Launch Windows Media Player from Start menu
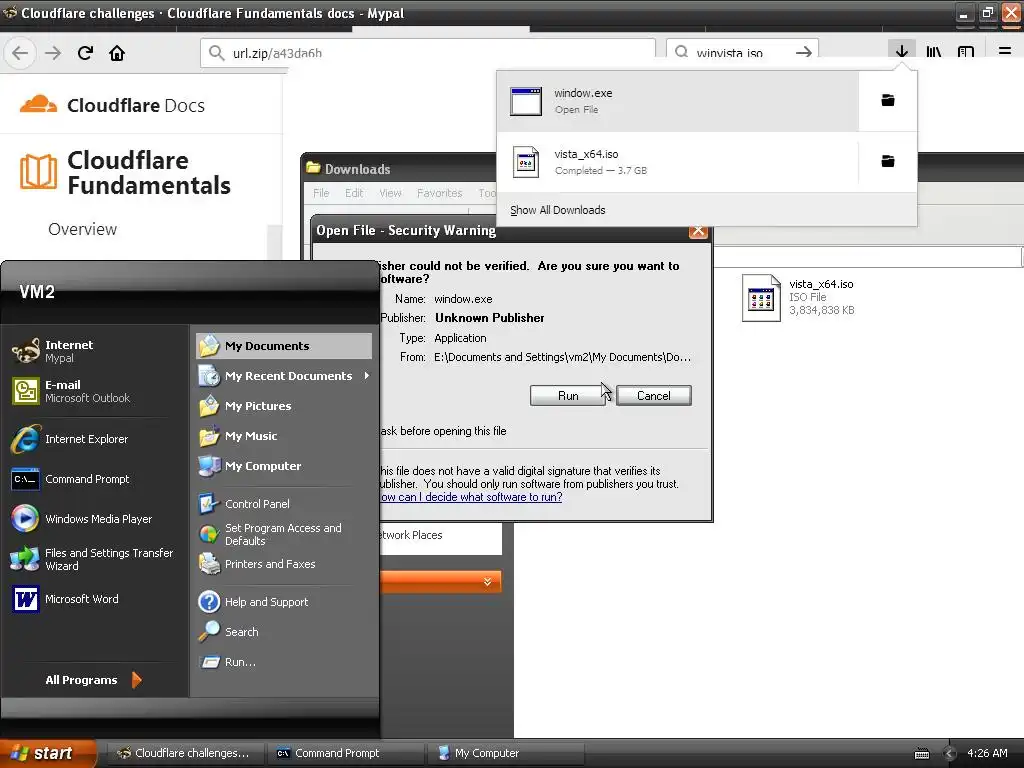Screen dimensions: 1024x768 (95, 519)
